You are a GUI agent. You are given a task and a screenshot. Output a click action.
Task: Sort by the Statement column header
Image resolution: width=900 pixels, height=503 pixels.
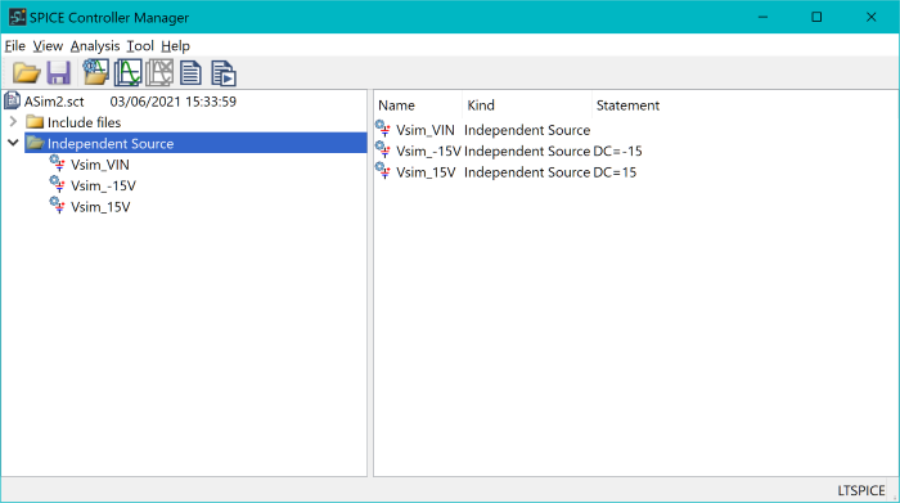pyautogui.click(x=627, y=105)
